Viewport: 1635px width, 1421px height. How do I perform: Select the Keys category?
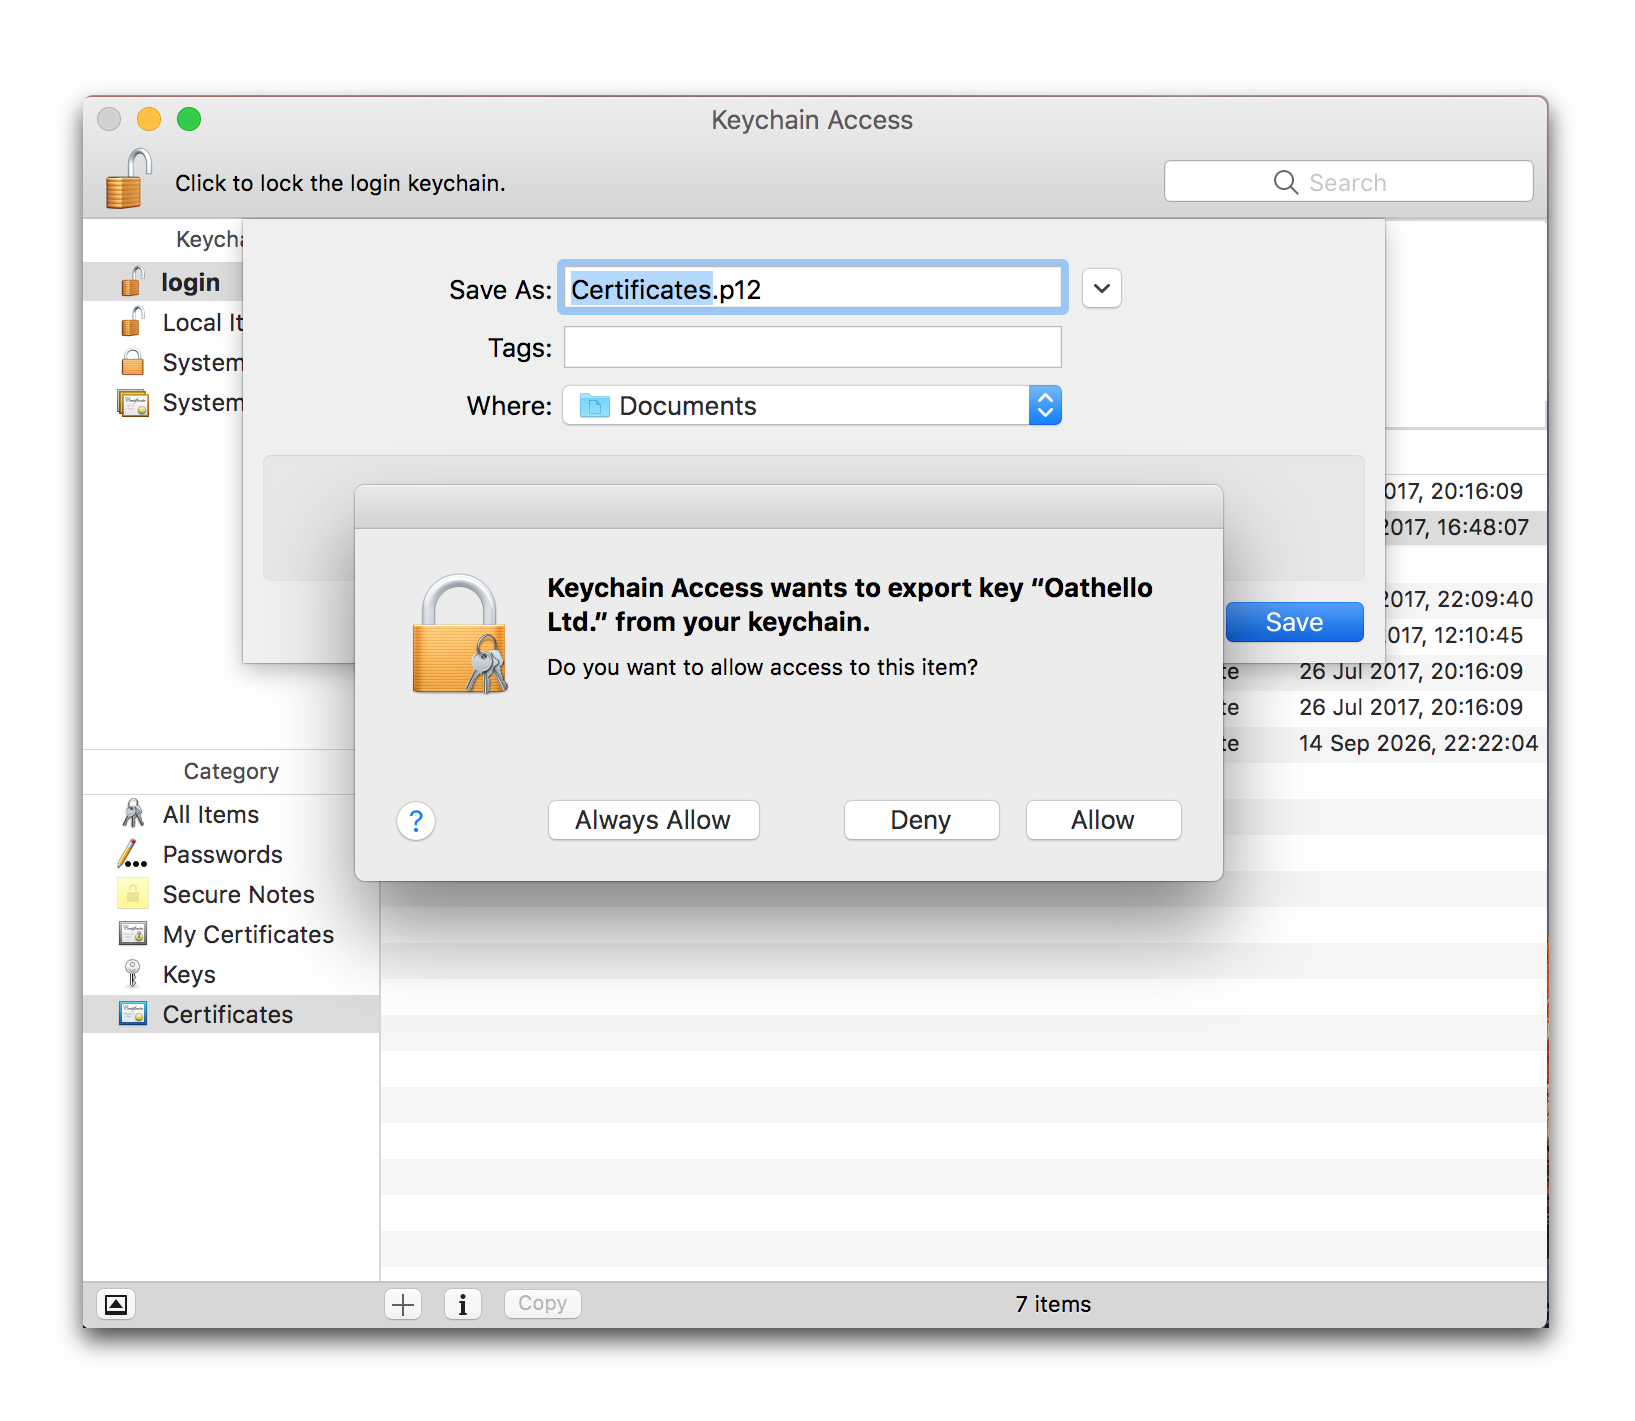189,975
